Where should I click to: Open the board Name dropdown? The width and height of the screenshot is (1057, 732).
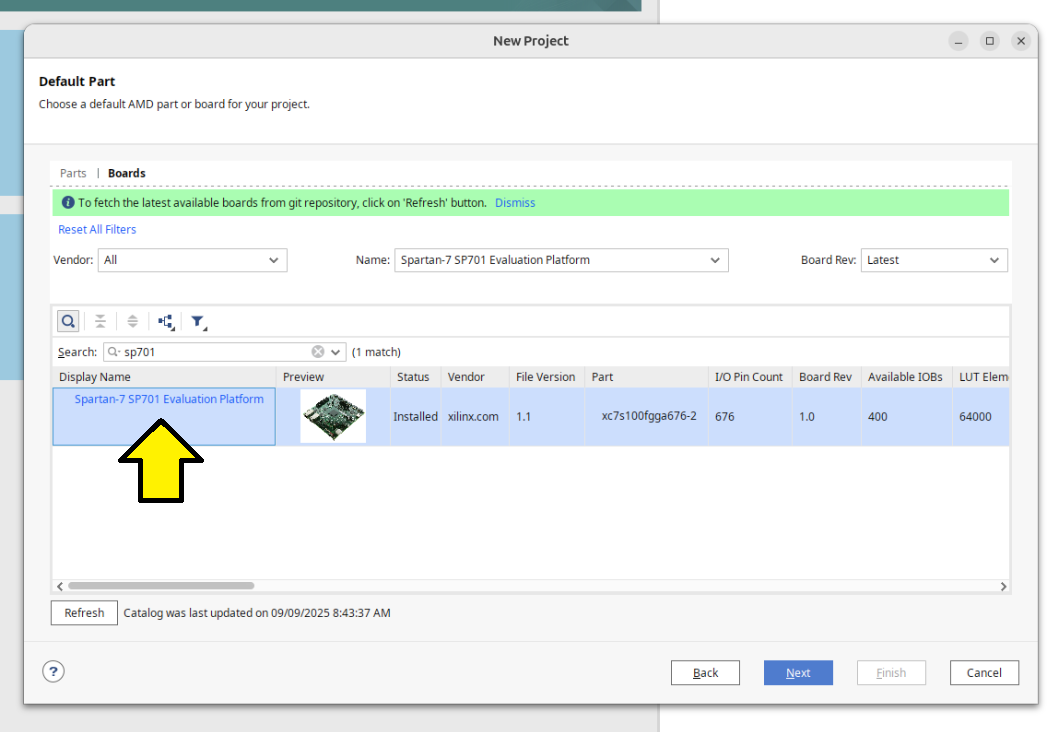tap(561, 260)
